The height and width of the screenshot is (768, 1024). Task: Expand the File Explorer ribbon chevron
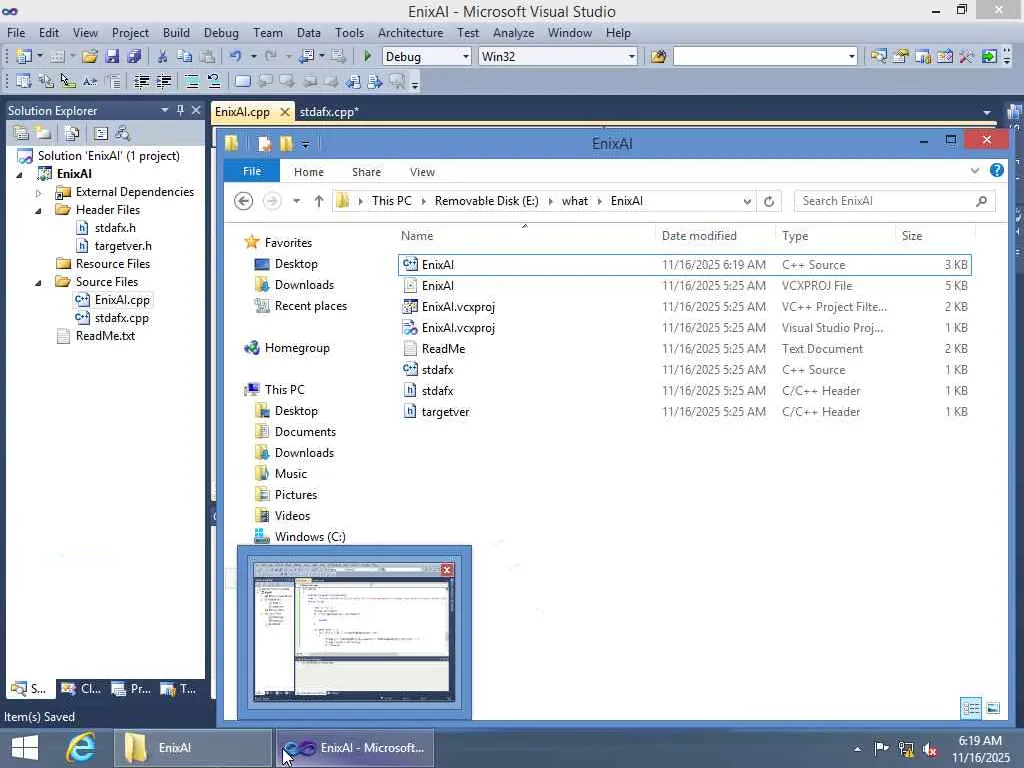coord(975,170)
